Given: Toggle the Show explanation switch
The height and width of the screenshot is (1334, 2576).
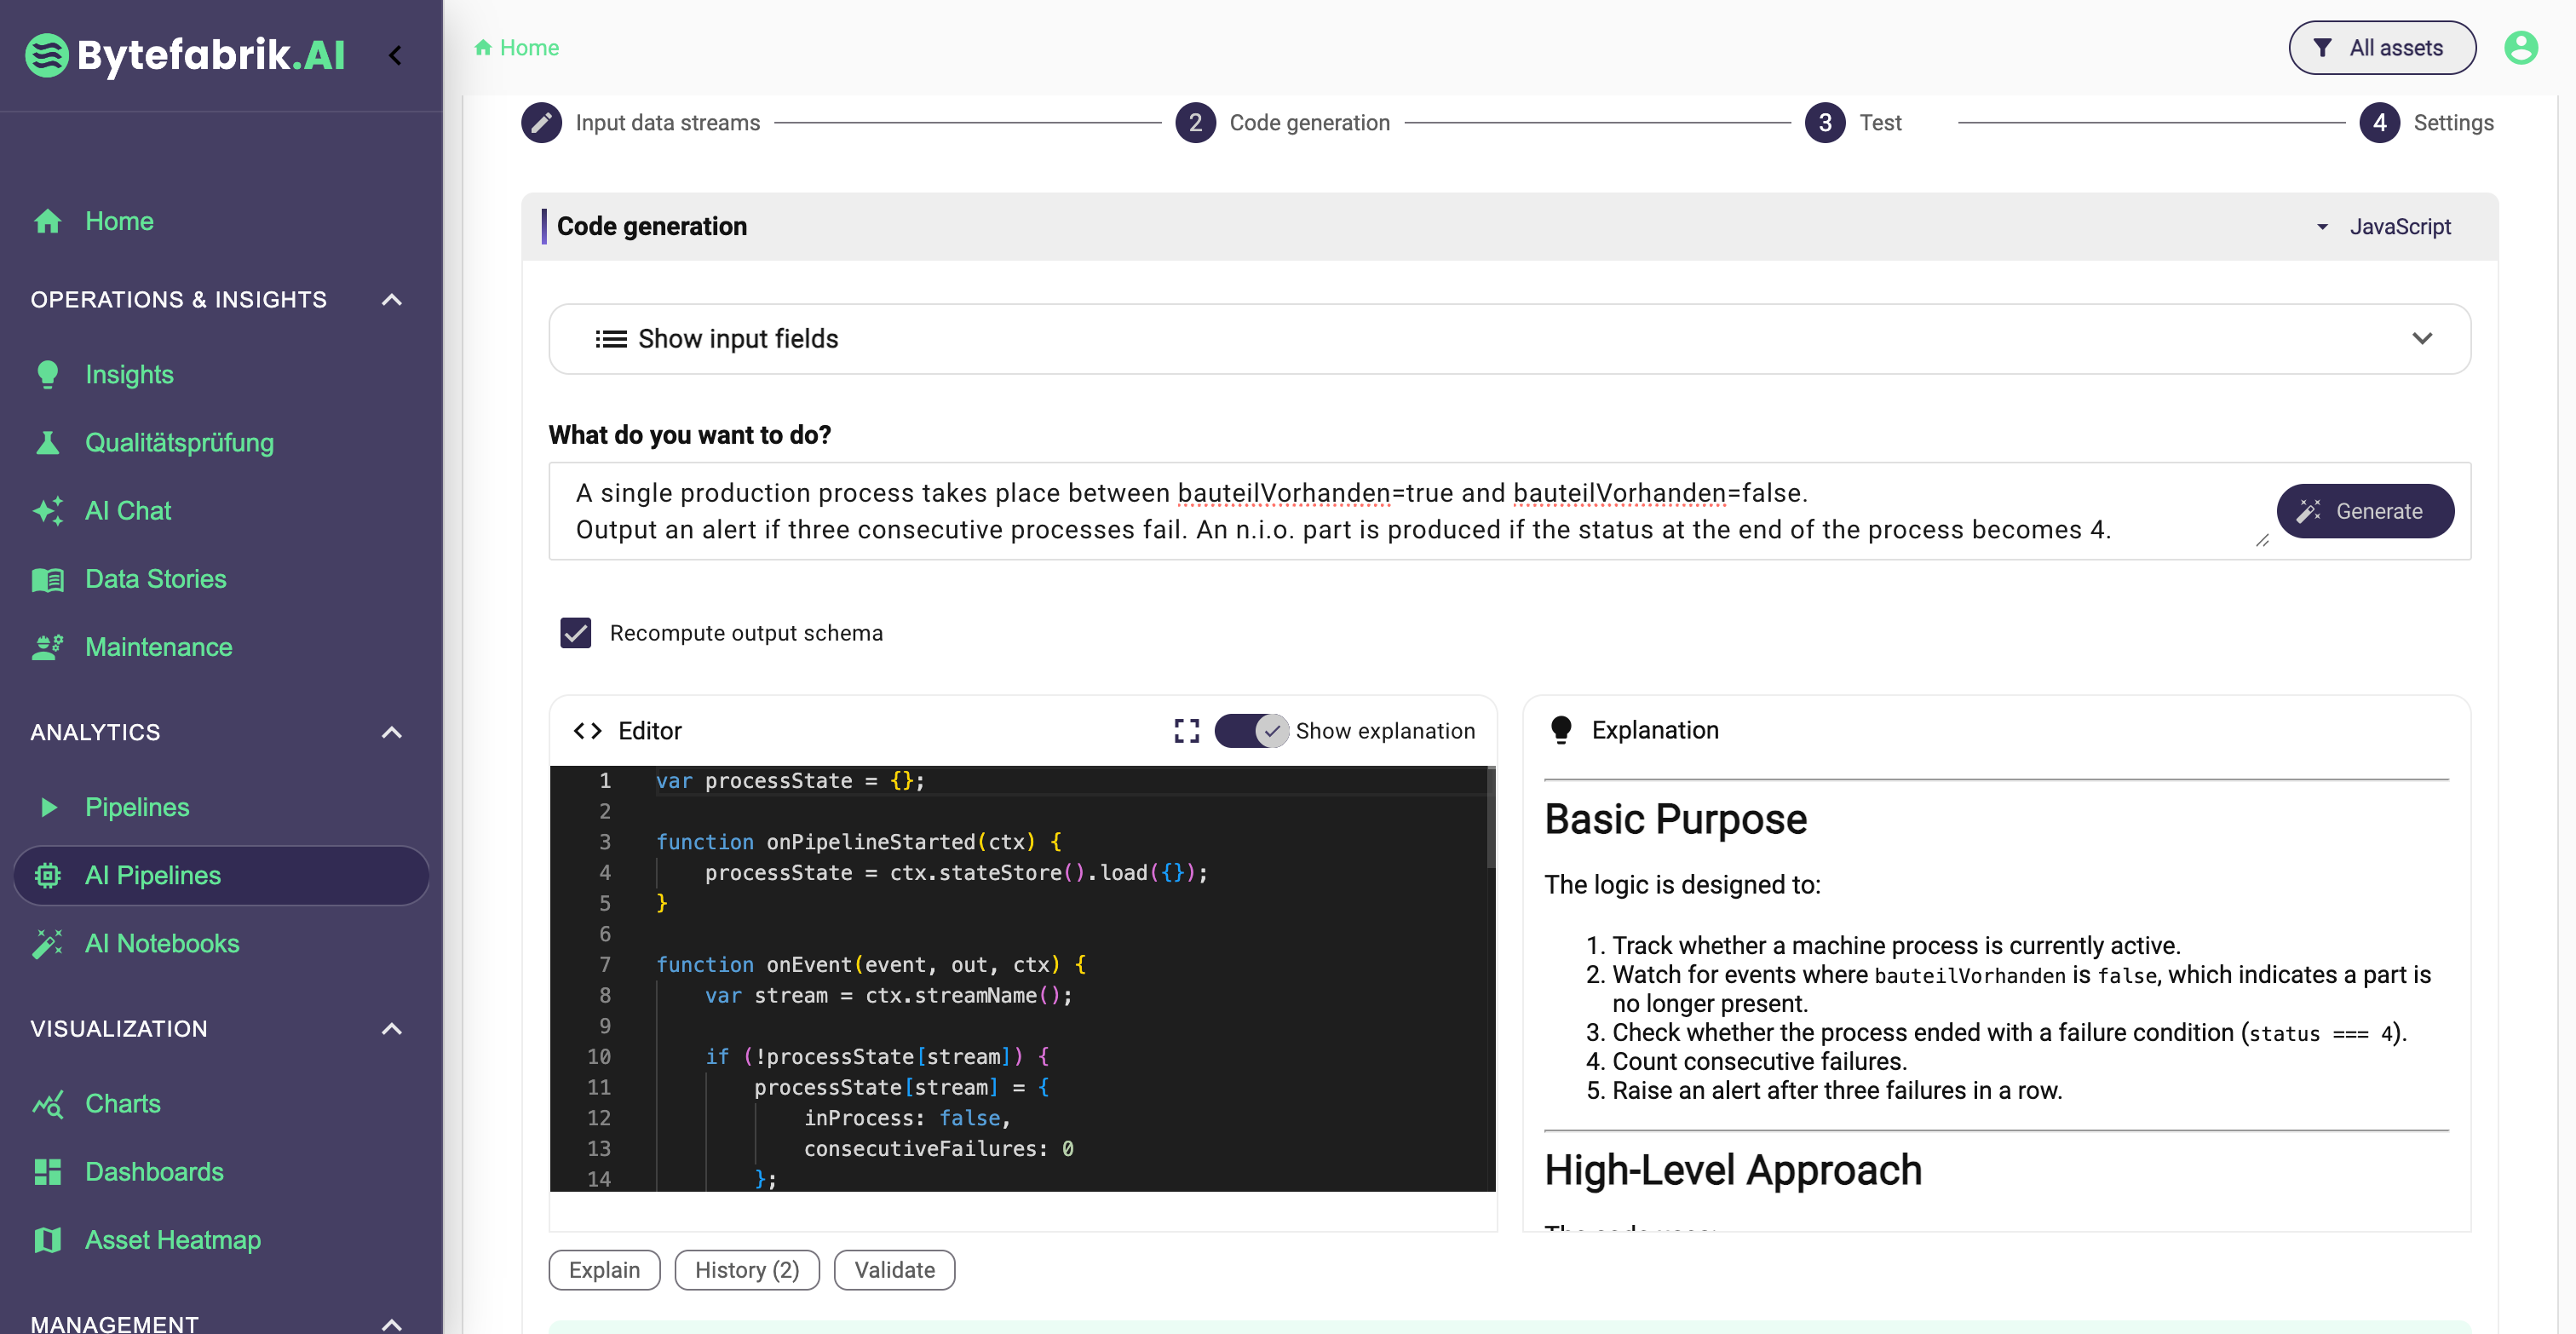Looking at the screenshot, I should pos(1251,731).
